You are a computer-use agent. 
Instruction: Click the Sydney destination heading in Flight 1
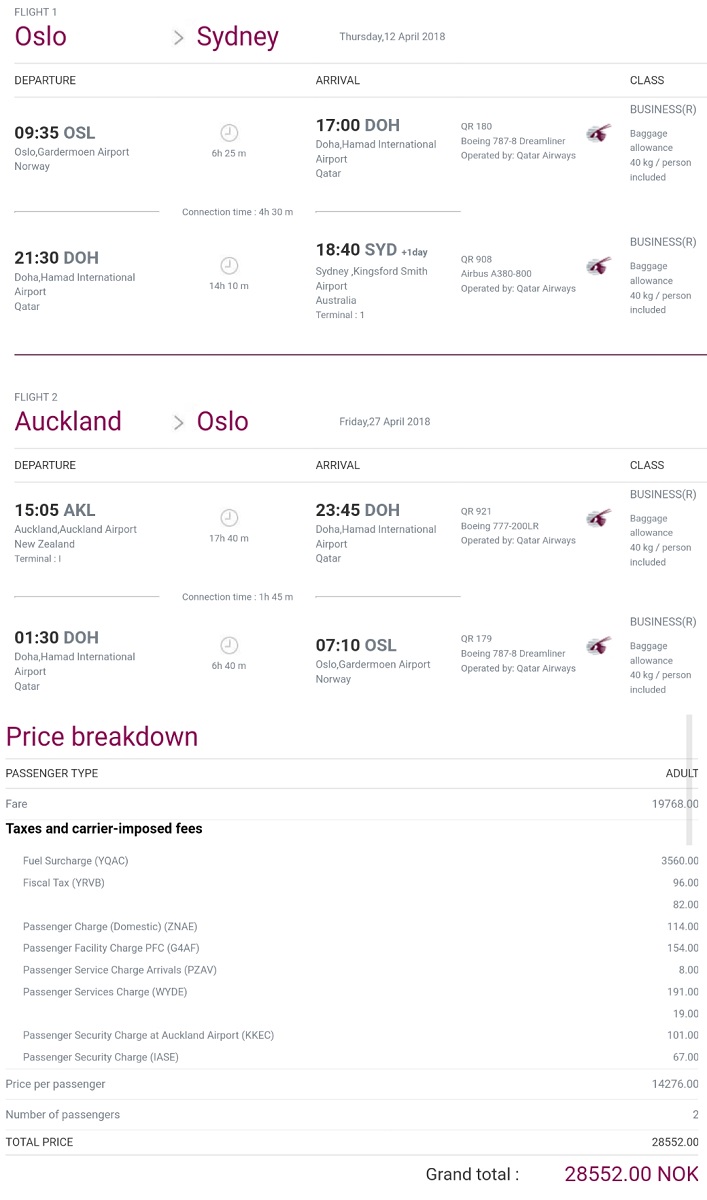(238, 37)
